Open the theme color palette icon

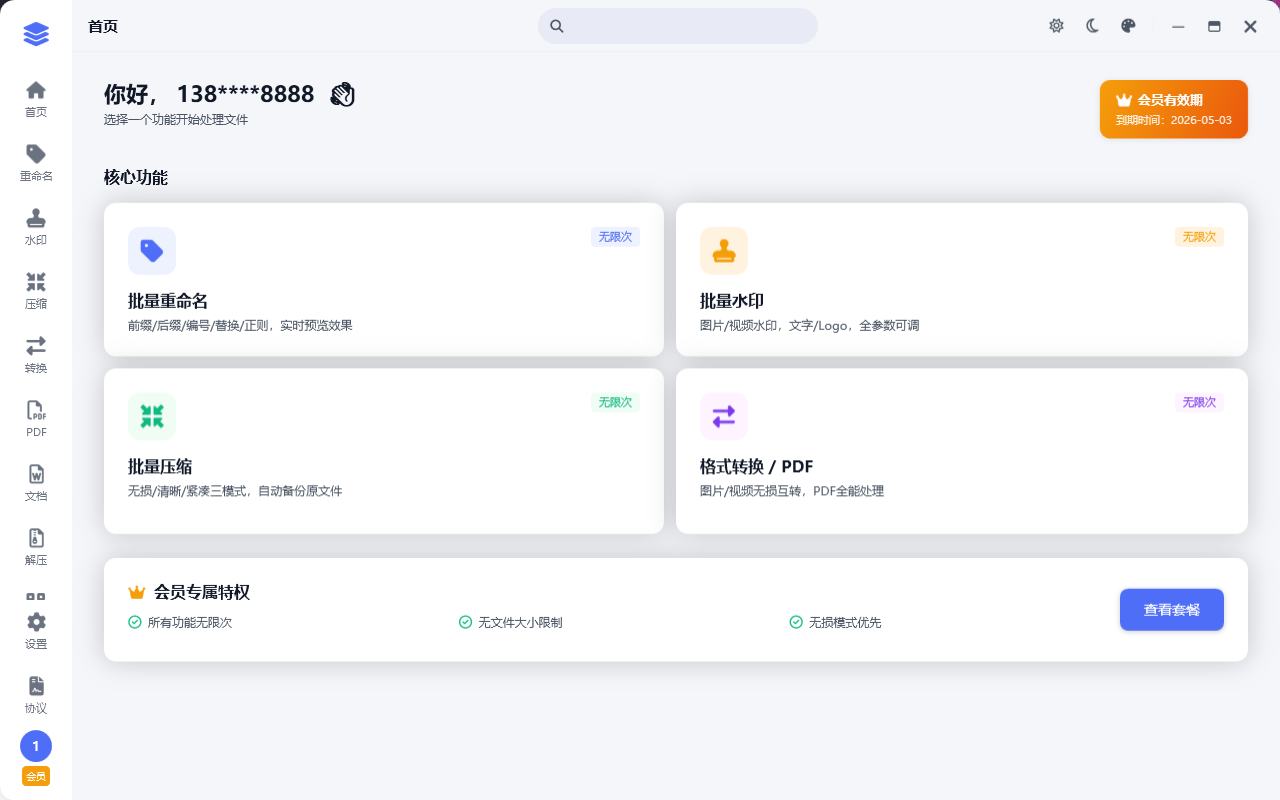[1128, 26]
